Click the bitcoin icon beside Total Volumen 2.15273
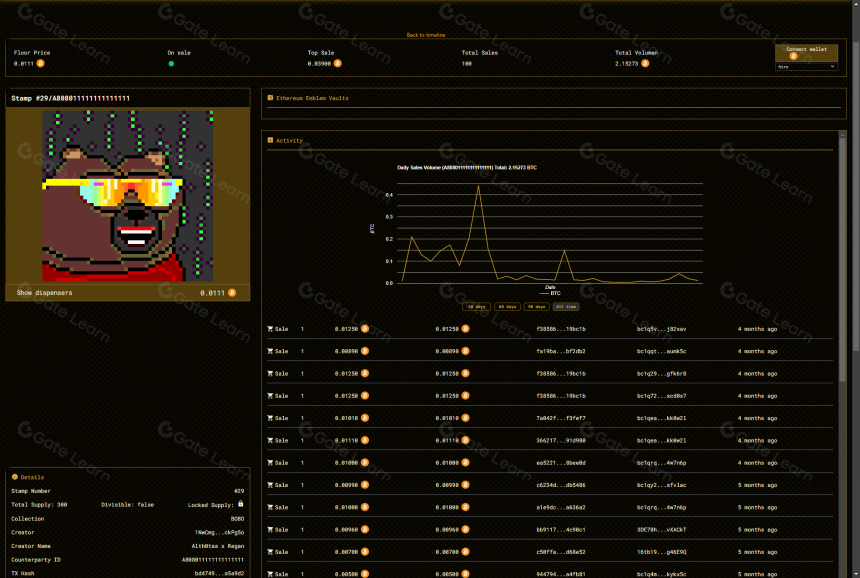Screen dimensions: 860x578 645,63
